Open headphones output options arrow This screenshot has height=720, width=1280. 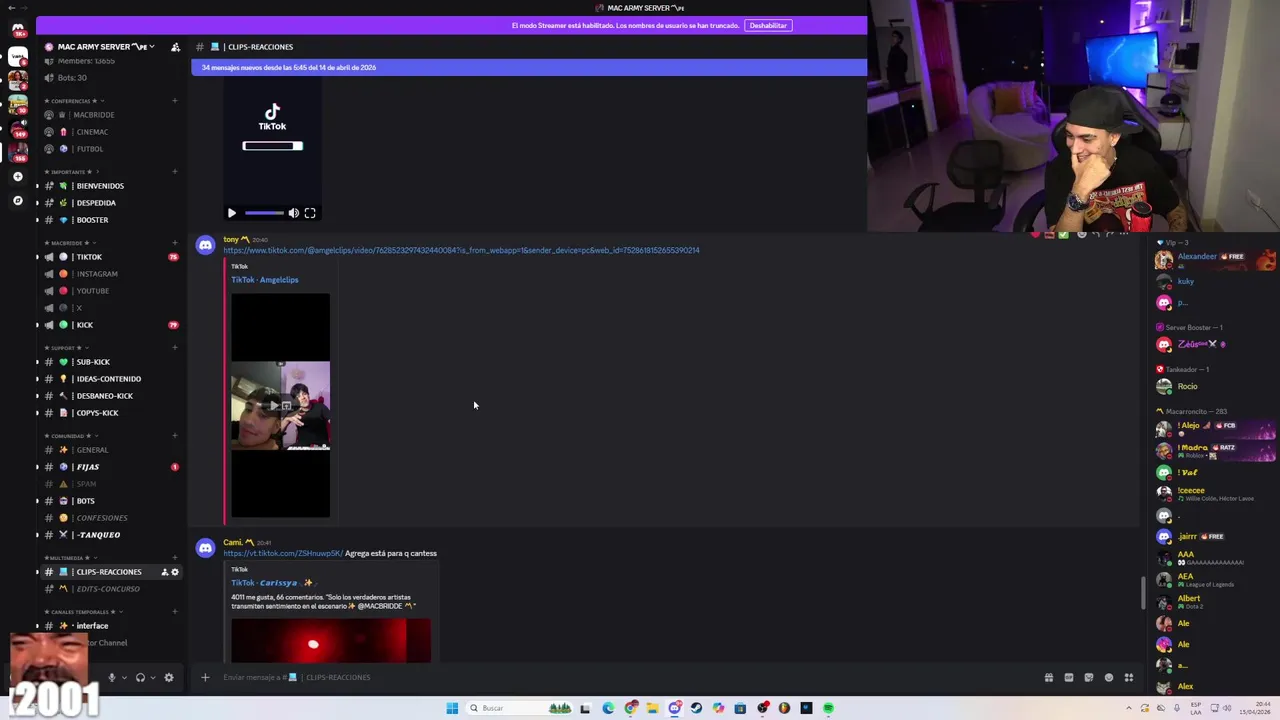pyautogui.click(x=153, y=677)
